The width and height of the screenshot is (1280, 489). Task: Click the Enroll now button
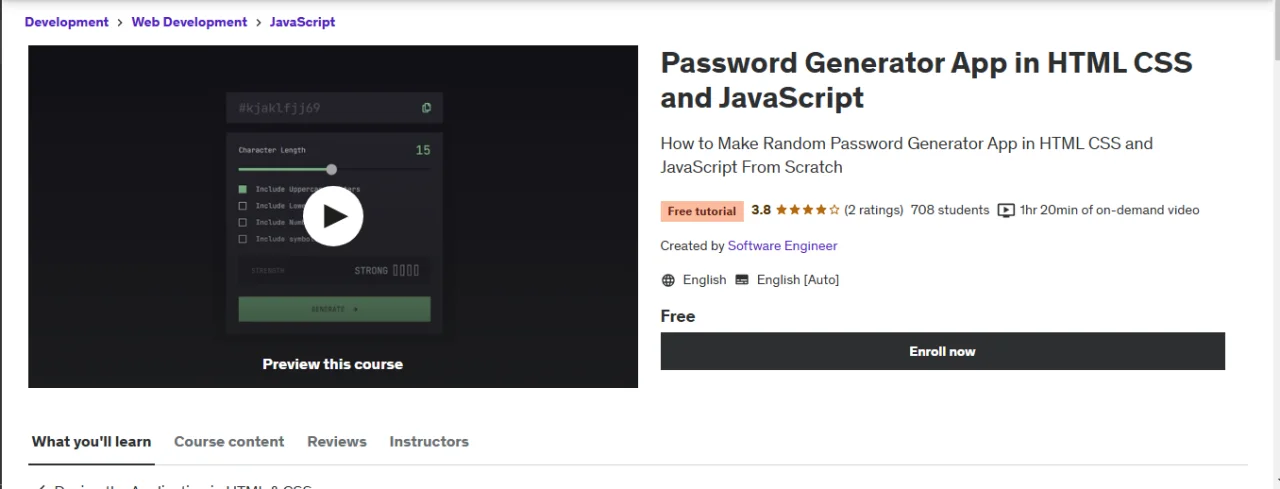click(x=942, y=351)
